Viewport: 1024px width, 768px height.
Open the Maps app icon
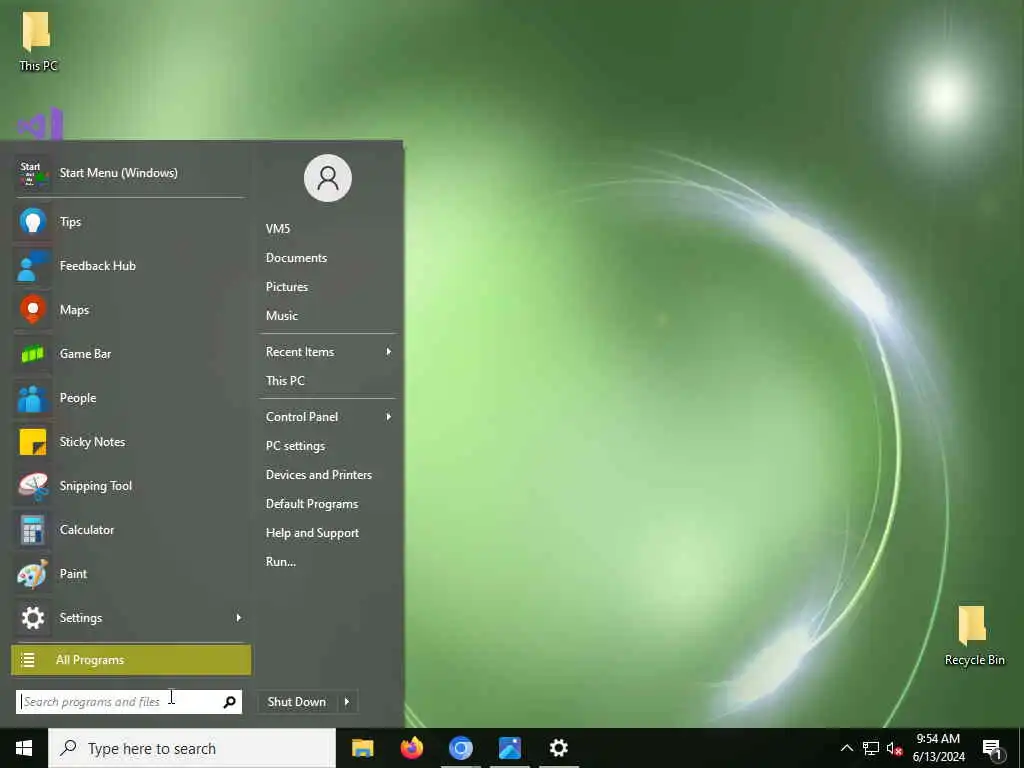click(x=33, y=310)
